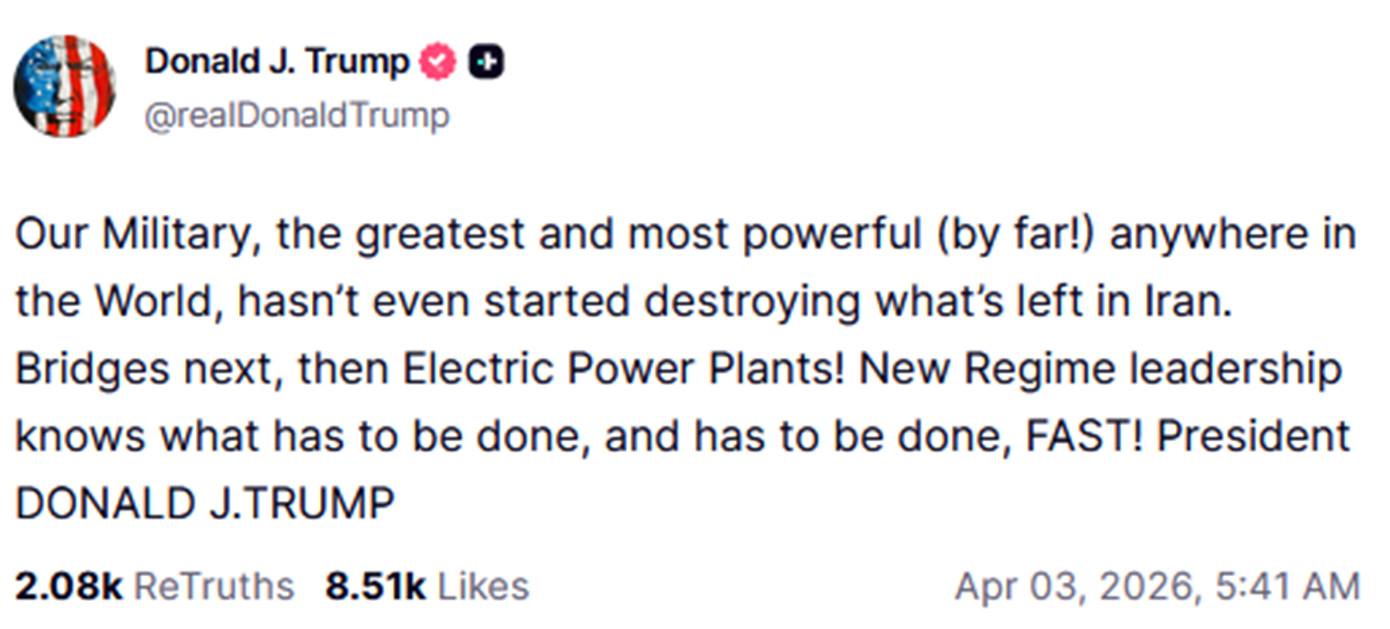The image size is (1390, 629).
Task: Click the "DONALD J.TRUMP" signature line
Action: pos(205,504)
